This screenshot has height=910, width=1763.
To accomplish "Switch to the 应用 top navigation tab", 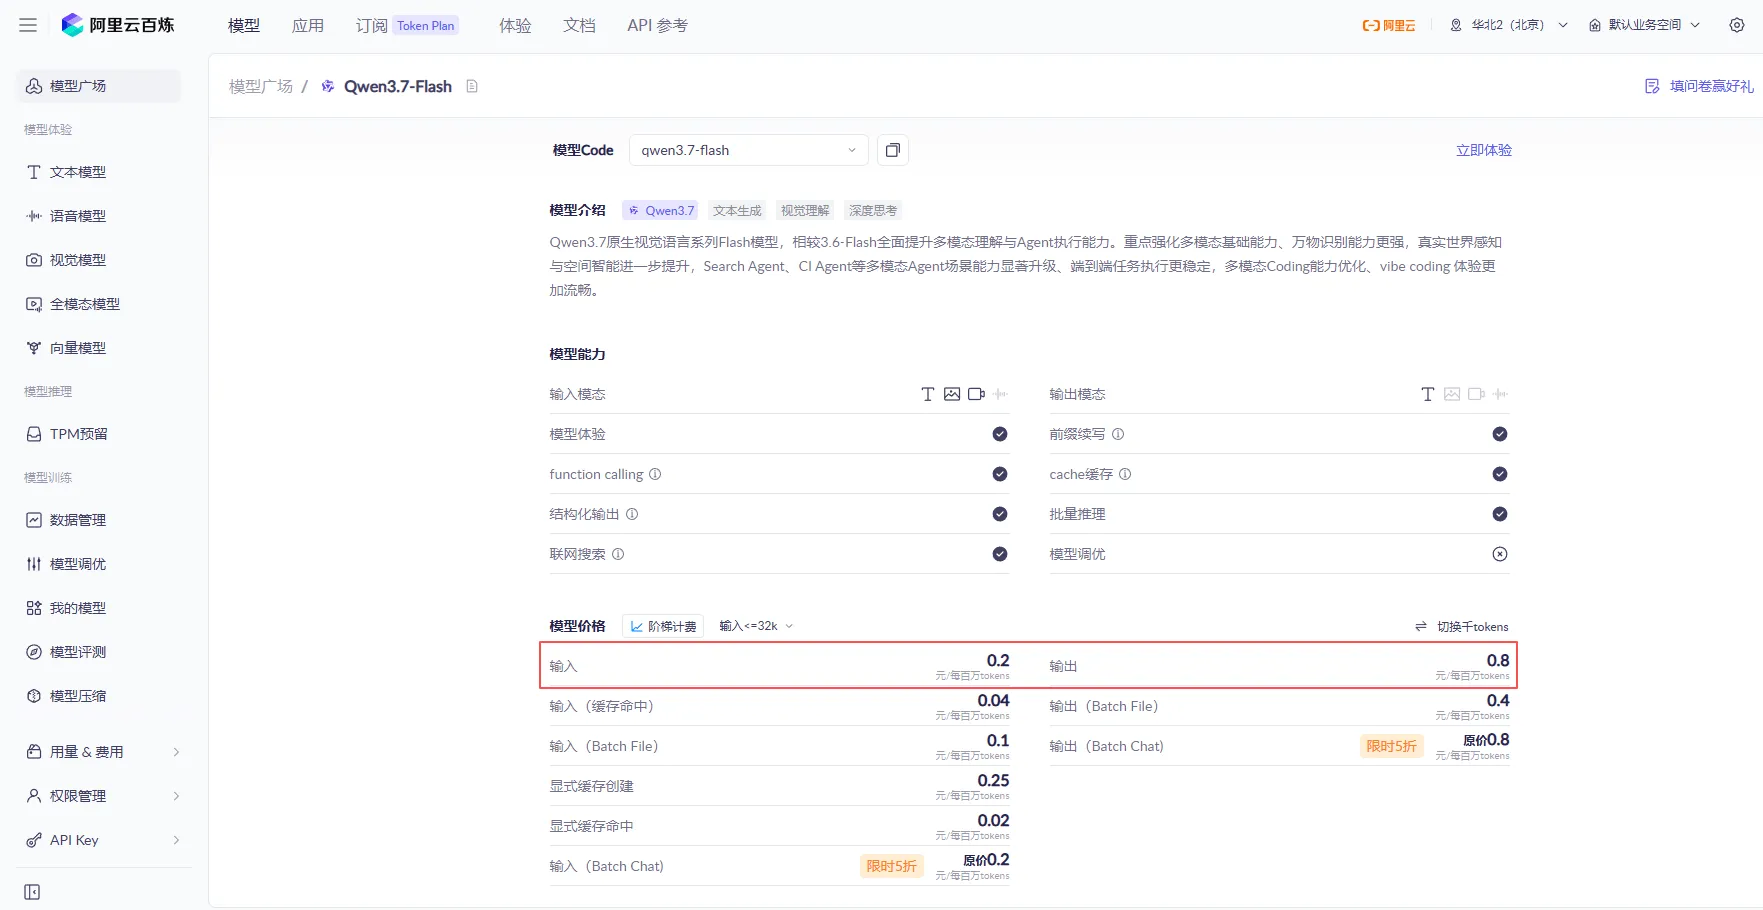I will tap(308, 25).
